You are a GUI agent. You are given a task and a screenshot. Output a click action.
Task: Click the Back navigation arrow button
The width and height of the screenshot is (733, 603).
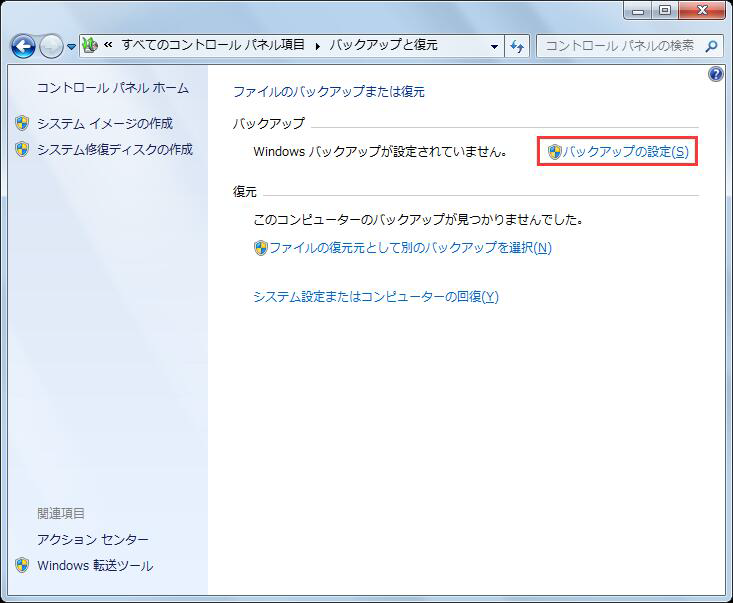(23, 46)
